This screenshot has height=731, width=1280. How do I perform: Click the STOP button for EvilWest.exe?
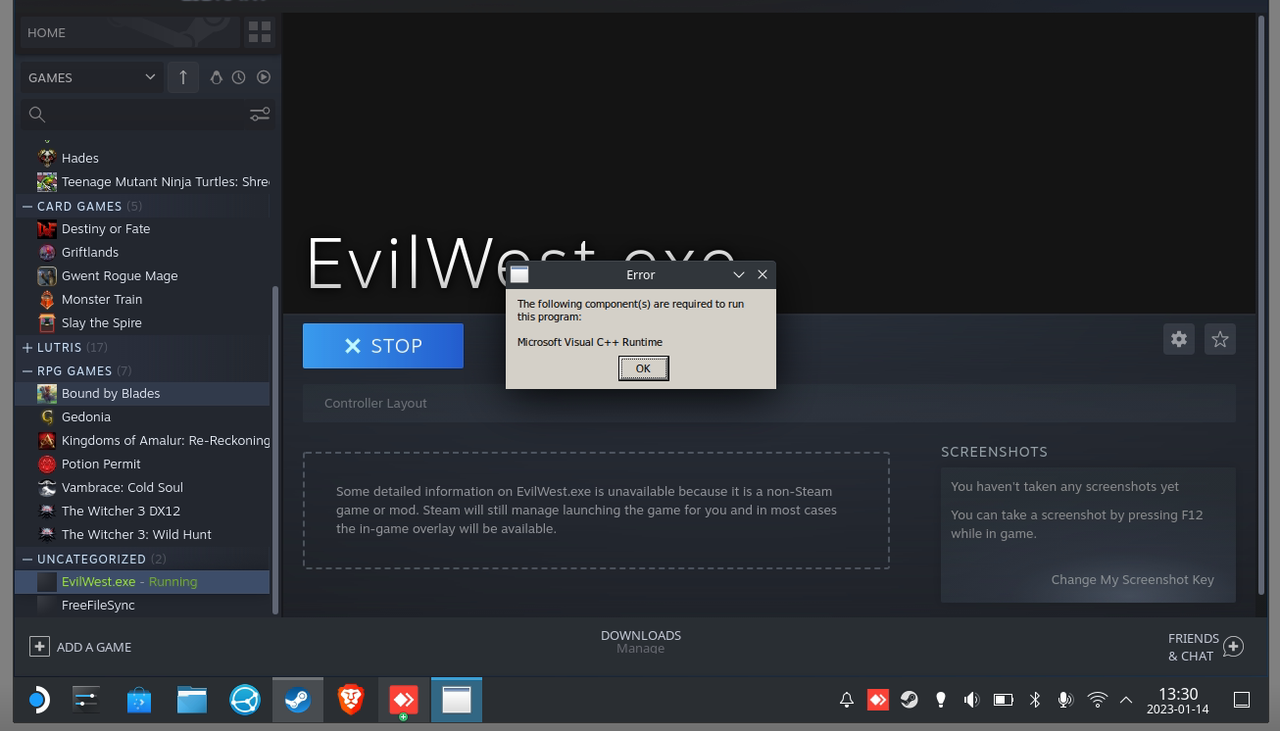[x=383, y=346]
